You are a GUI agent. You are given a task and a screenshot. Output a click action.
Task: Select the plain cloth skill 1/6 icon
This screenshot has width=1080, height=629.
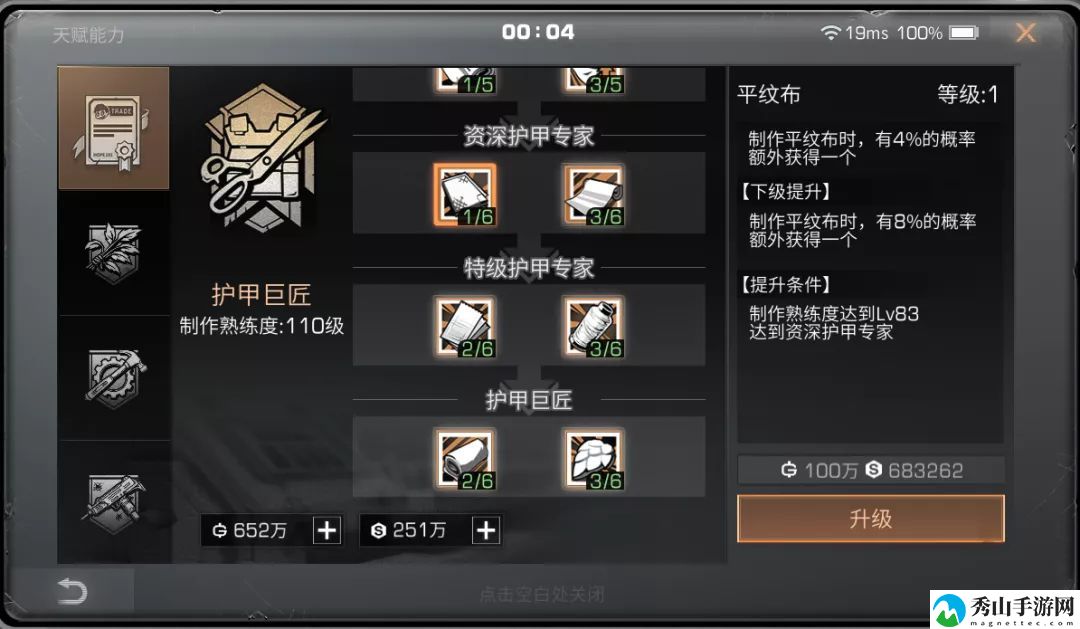[465, 195]
